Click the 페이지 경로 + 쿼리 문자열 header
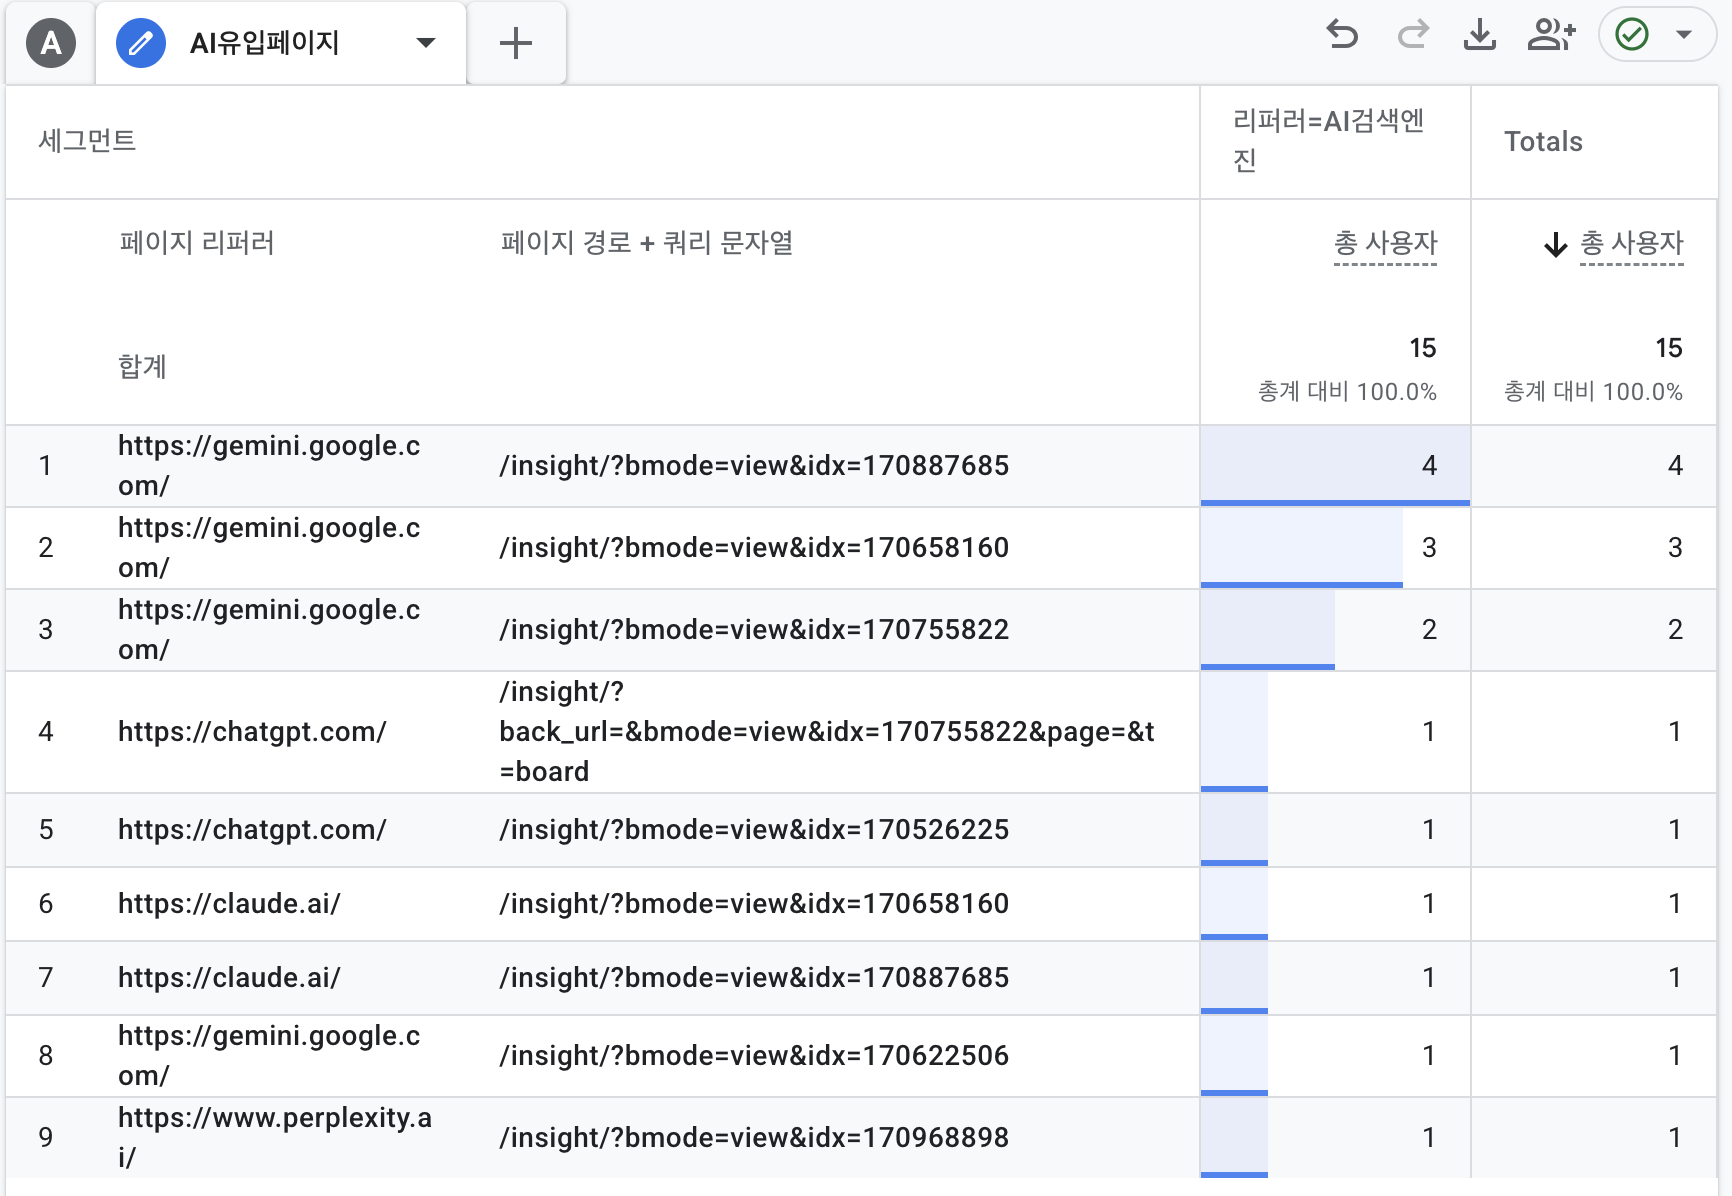Image resolution: width=1732 pixels, height=1196 pixels. point(647,243)
